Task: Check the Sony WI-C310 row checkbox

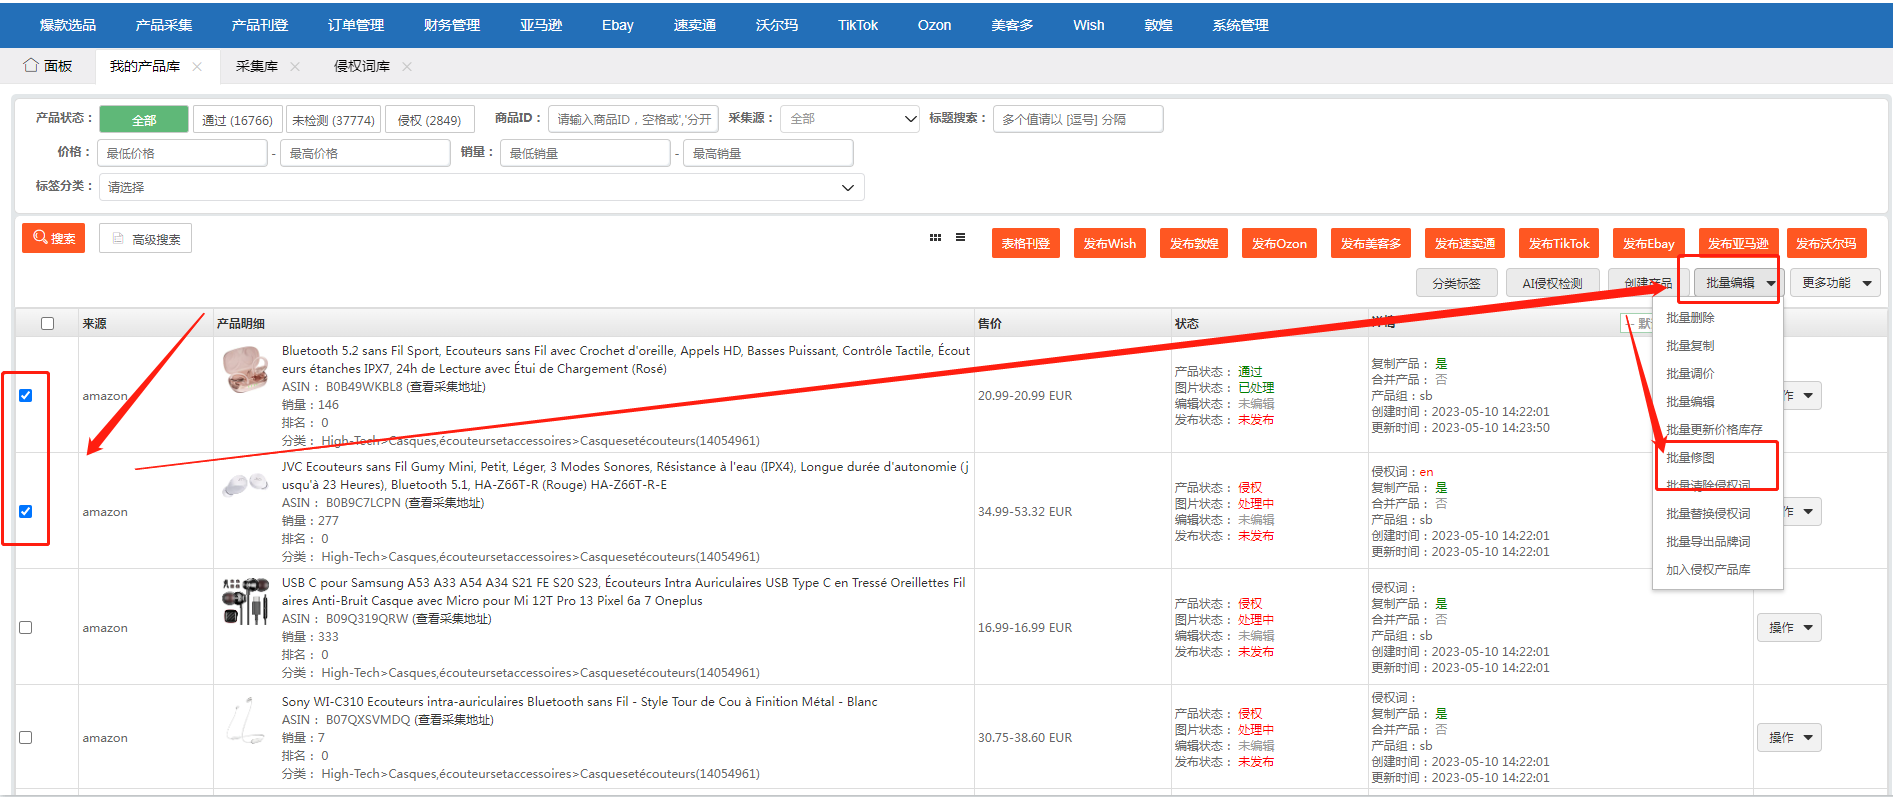Action: tap(26, 737)
